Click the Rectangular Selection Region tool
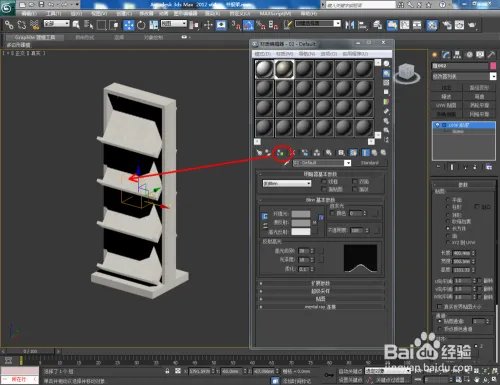 click(x=101, y=25)
